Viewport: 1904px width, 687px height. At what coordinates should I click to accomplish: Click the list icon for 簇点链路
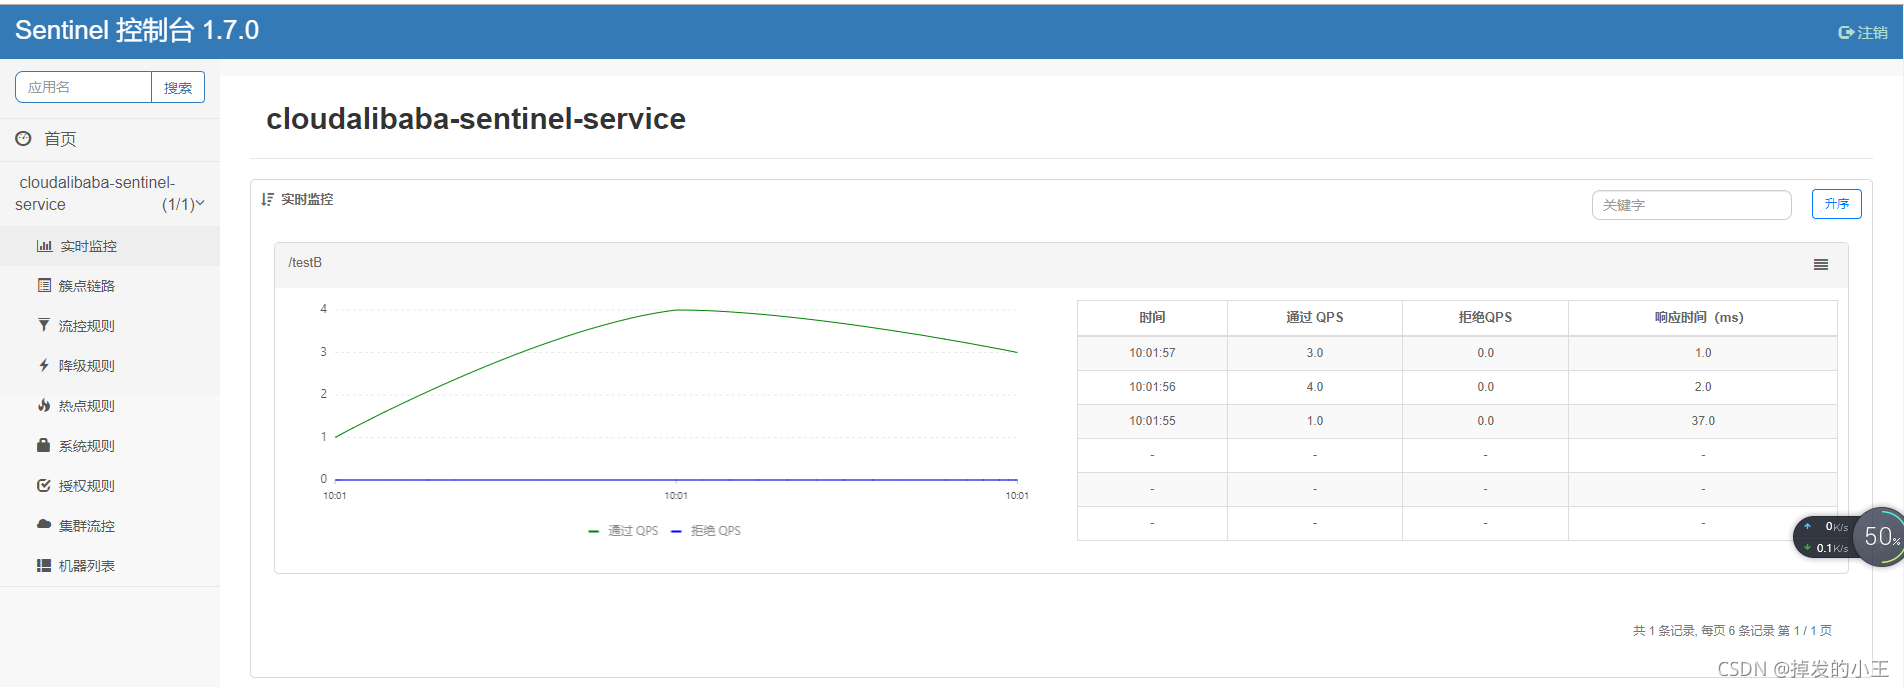[44, 286]
